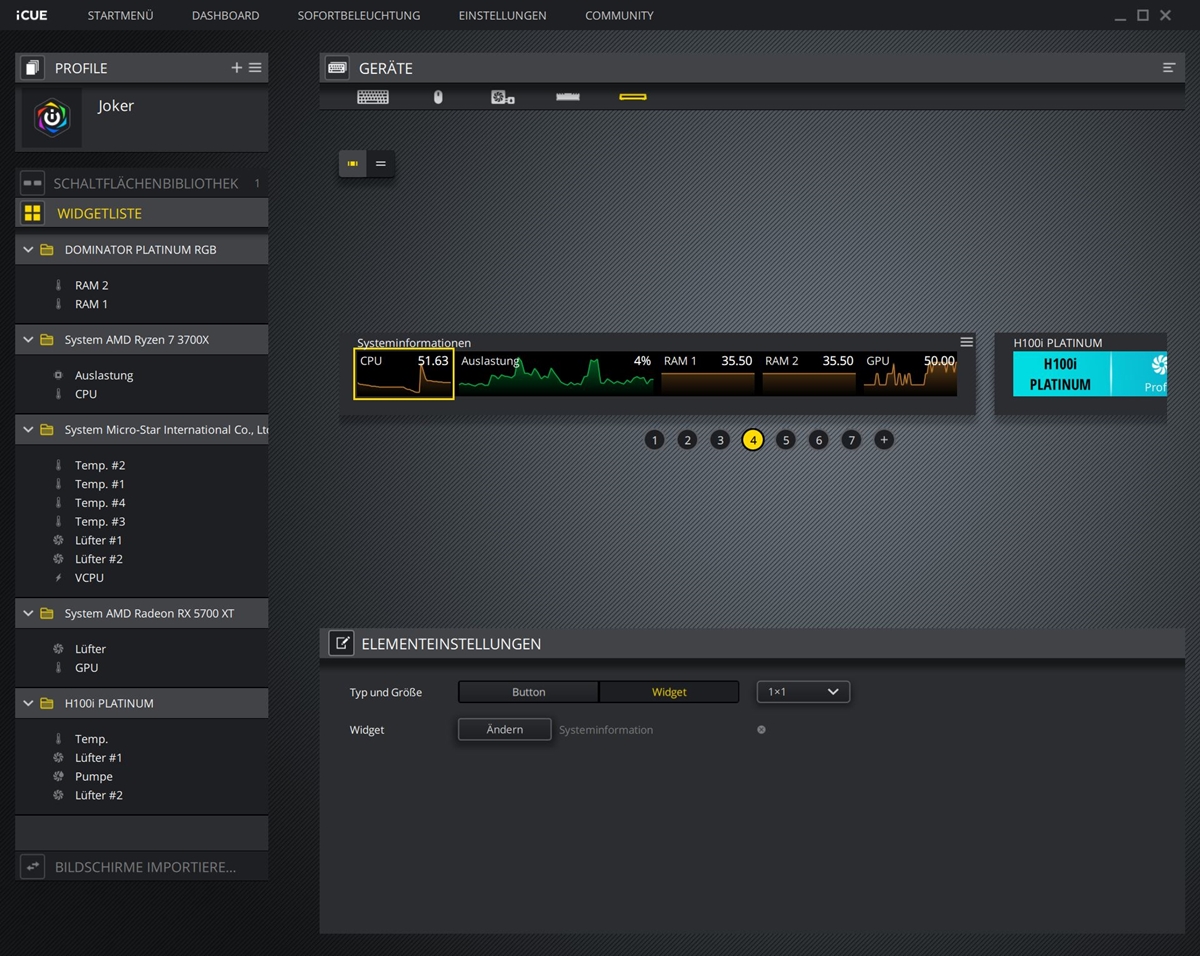This screenshot has height=956, width=1200.
Task: Collapse the DOMINATOR PLATINUM RGB folder
Action: pos(28,250)
